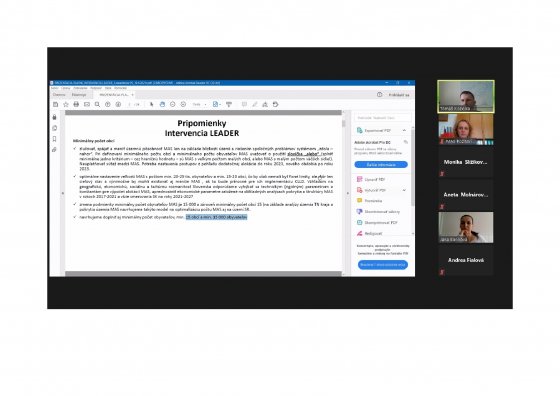Collapse right tools panel arrow
The height and width of the screenshot is (396, 560).
(x=348, y=193)
